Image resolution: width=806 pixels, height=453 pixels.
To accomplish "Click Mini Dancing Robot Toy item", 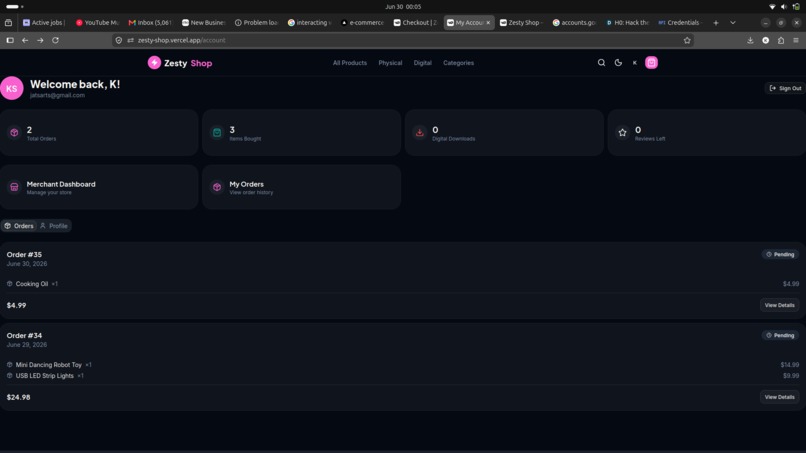I will (48, 365).
